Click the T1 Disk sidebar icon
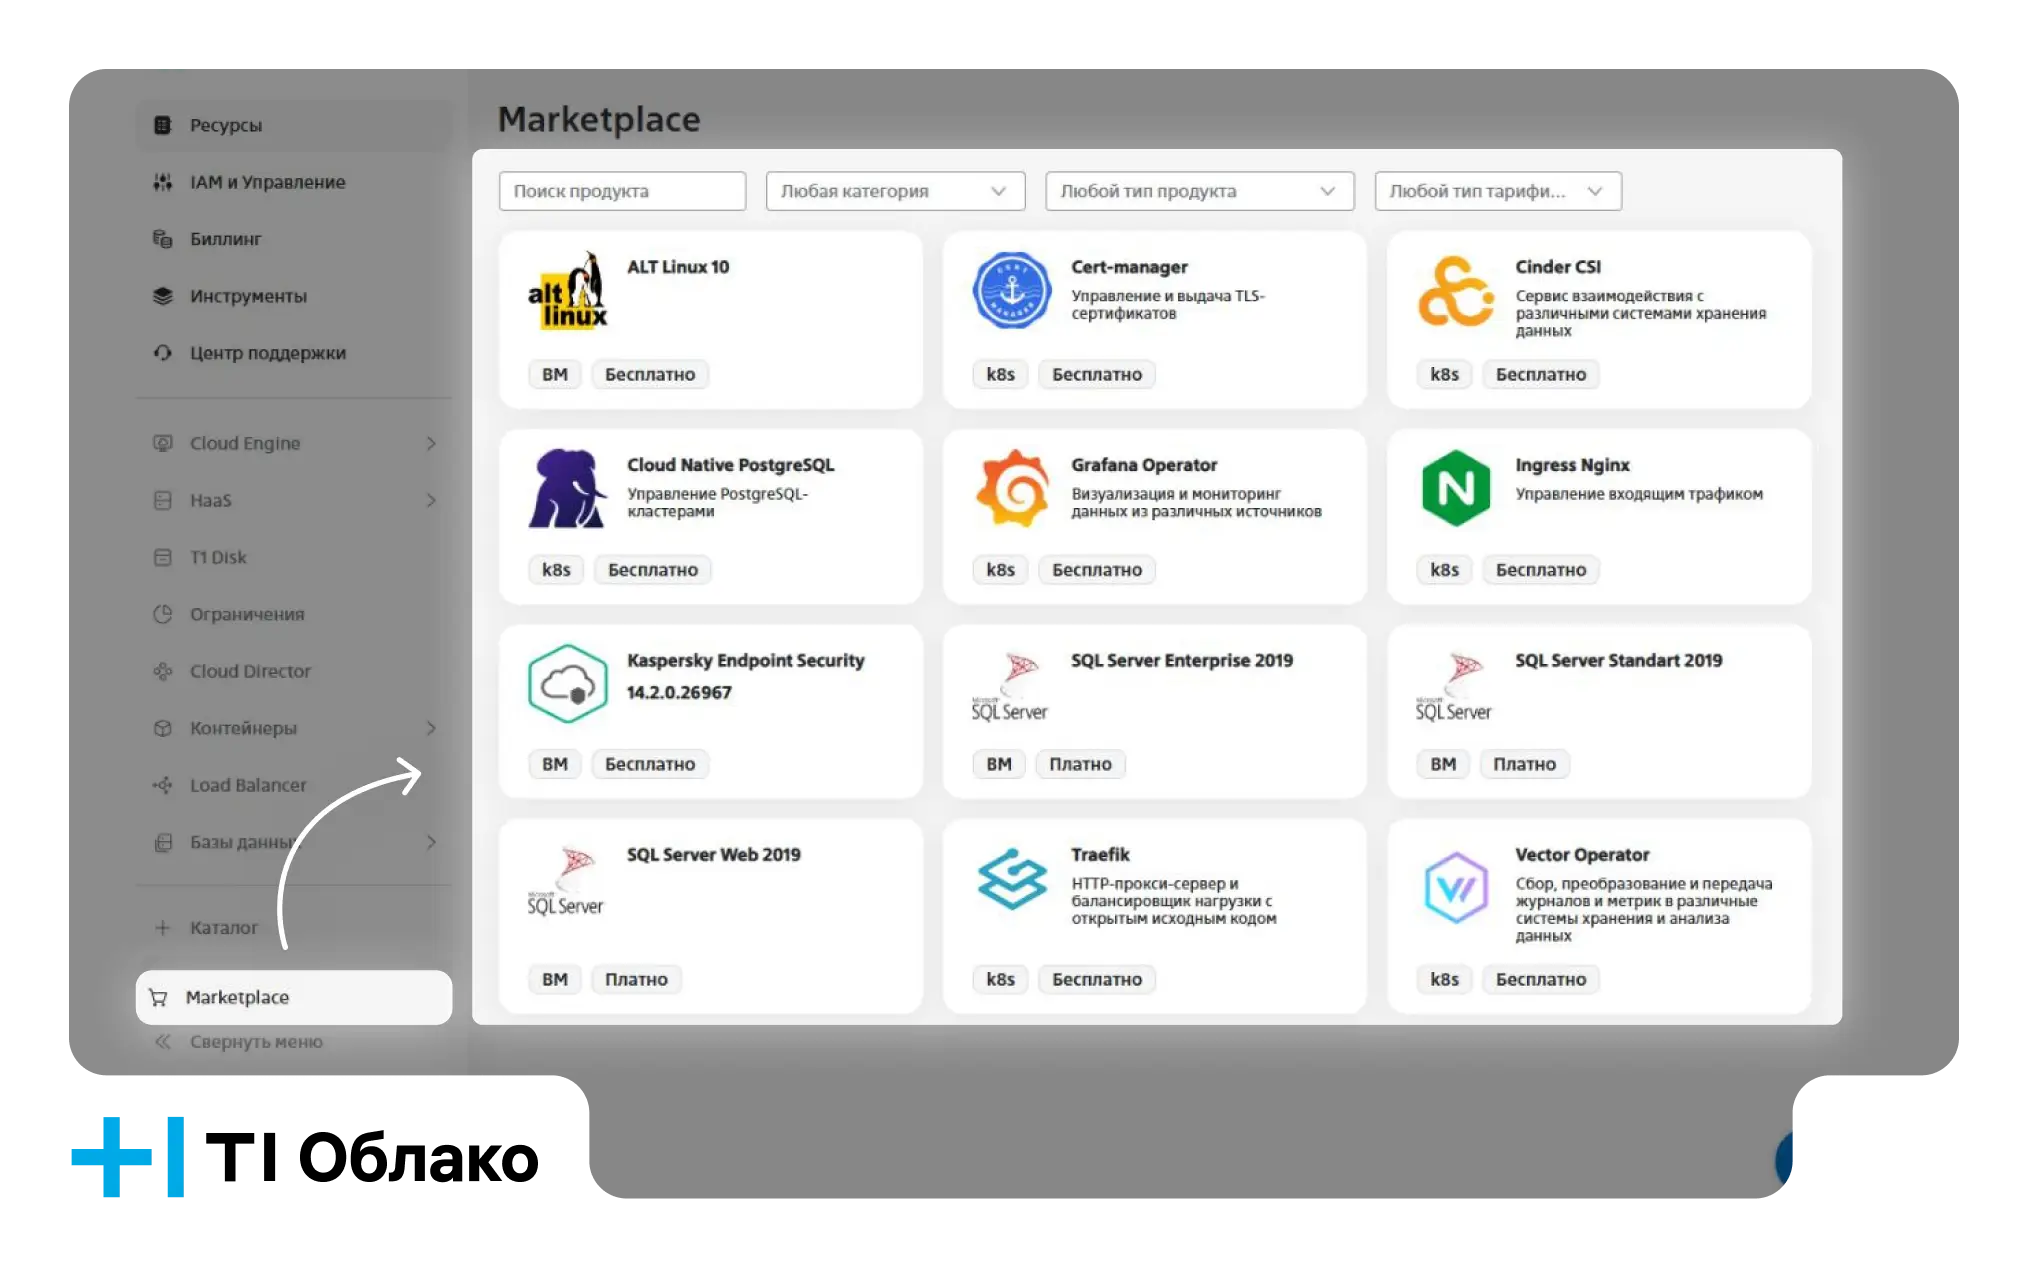Viewport: 2028px width, 1268px height. (x=162, y=557)
